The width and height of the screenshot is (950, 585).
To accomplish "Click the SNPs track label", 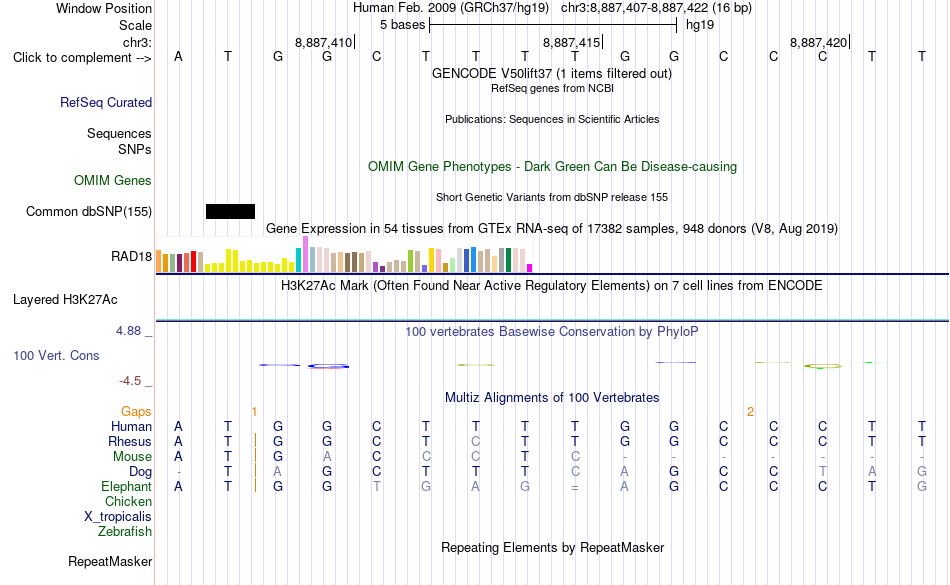I will tap(135, 149).
